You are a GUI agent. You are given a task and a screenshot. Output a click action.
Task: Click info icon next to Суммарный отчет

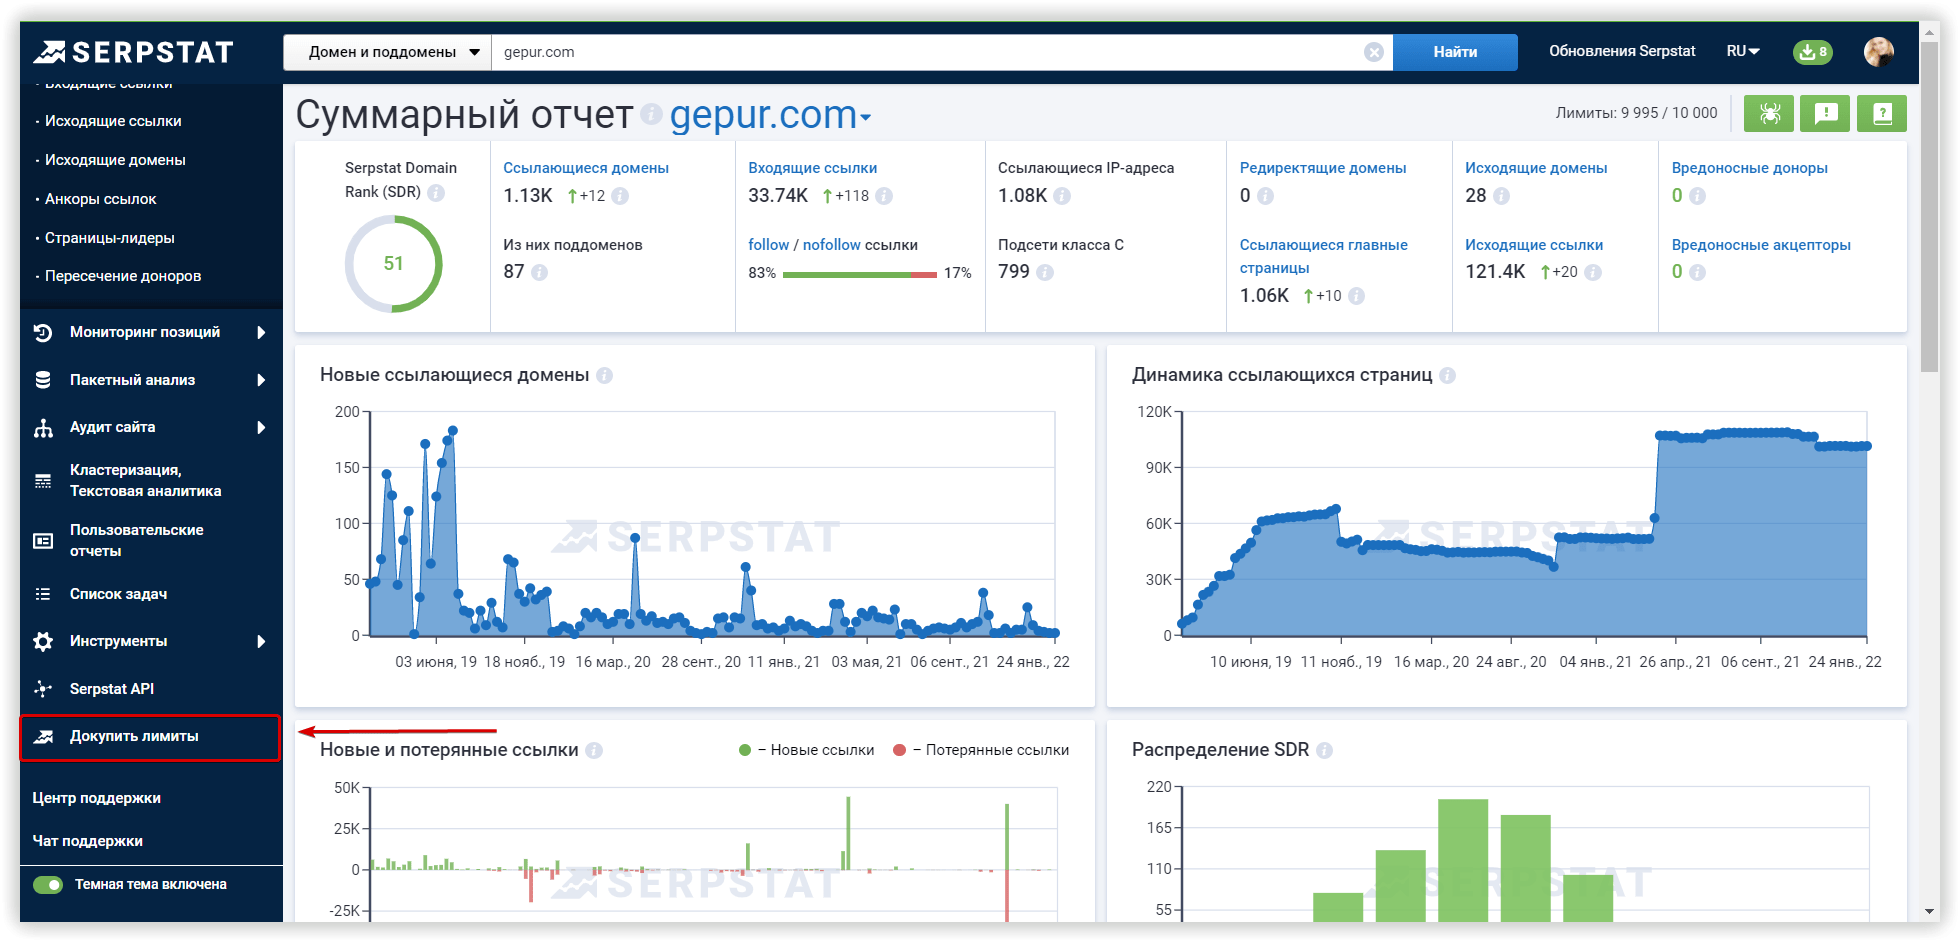pos(651,114)
